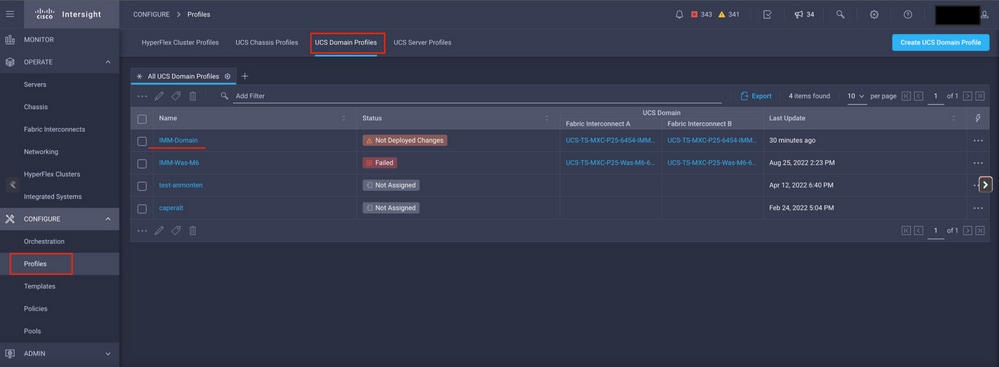Check the IMM-Domain row checkbox
This screenshot has width=999, height=367.
pos(142,141)
